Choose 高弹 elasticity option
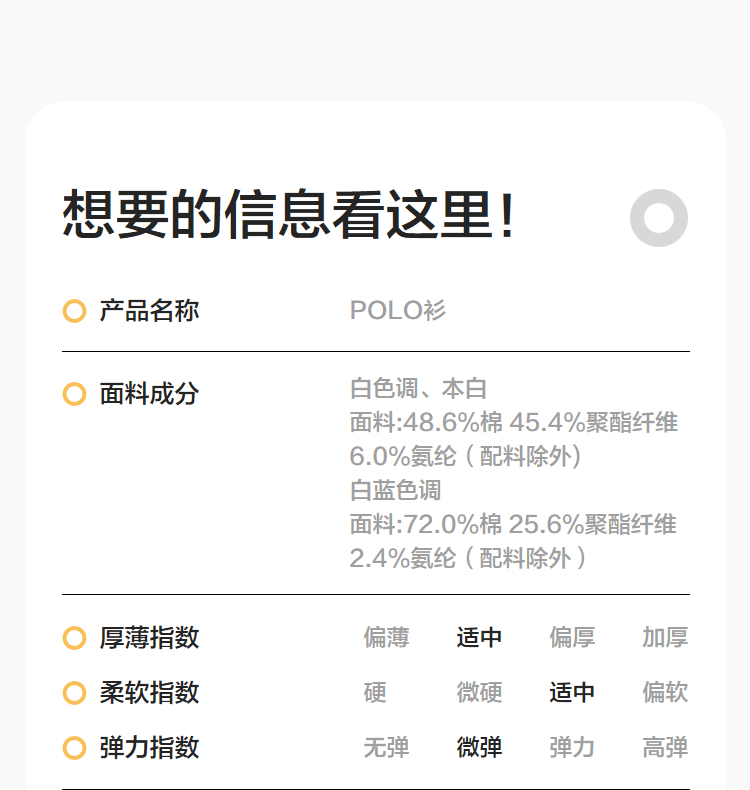The image size is (750, 790). tap(665, 748)
